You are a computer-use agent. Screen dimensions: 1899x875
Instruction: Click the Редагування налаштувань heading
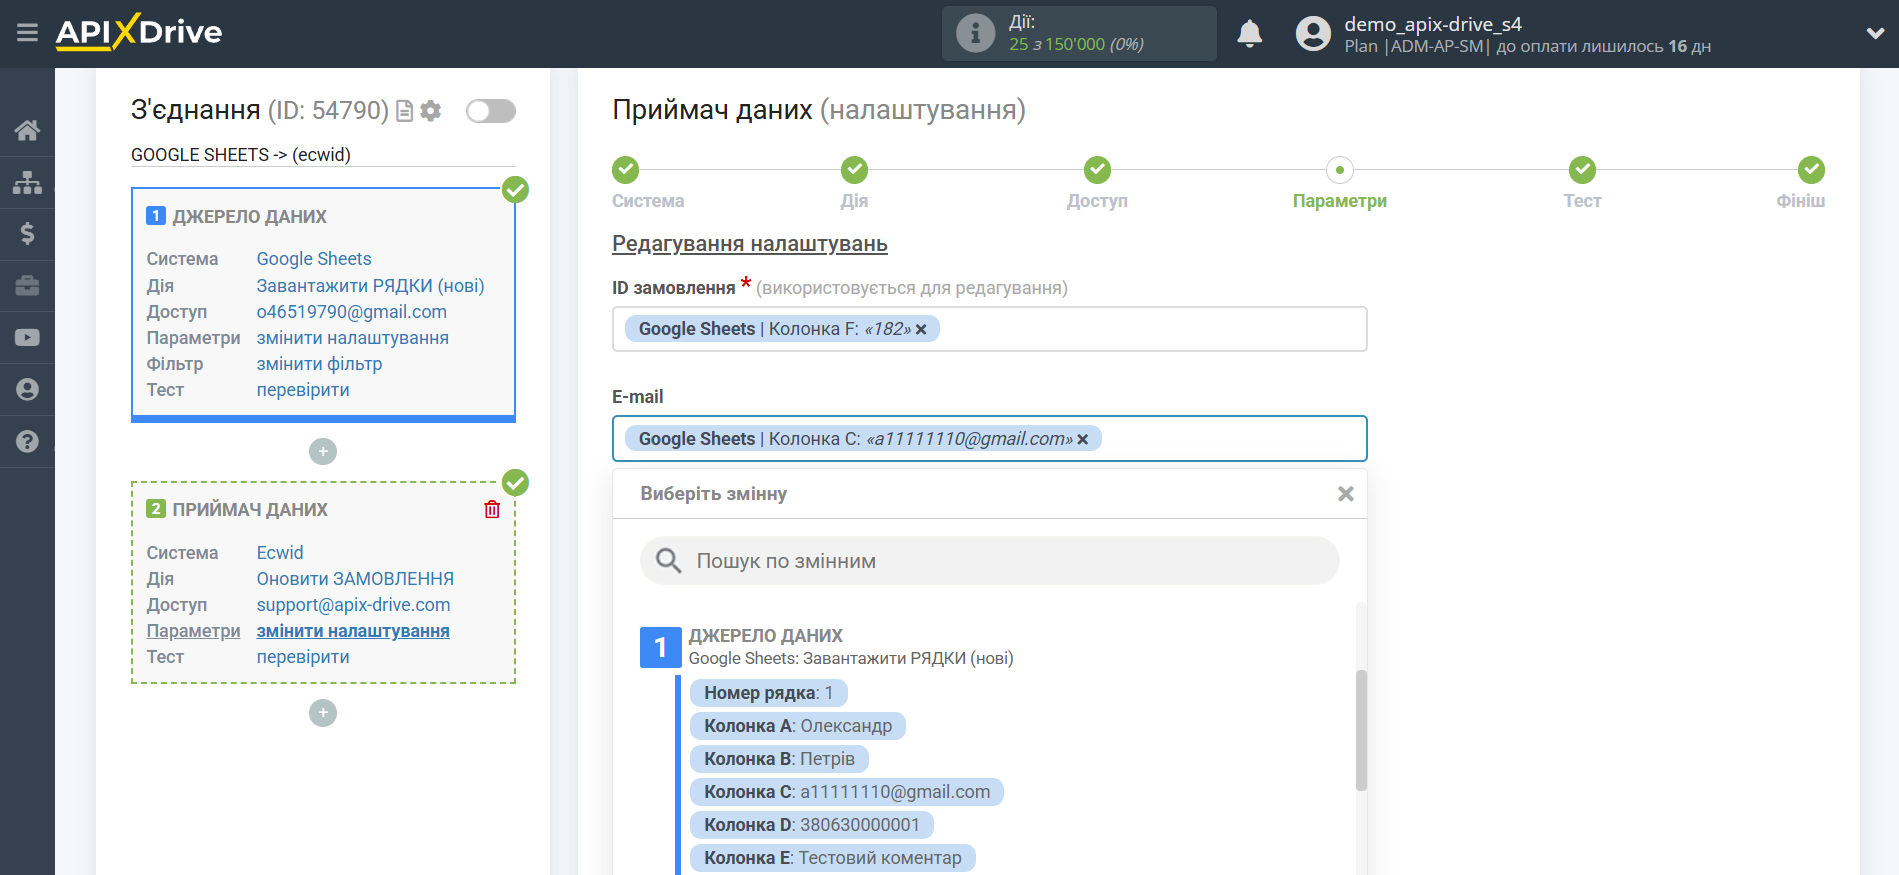[750, 244]
